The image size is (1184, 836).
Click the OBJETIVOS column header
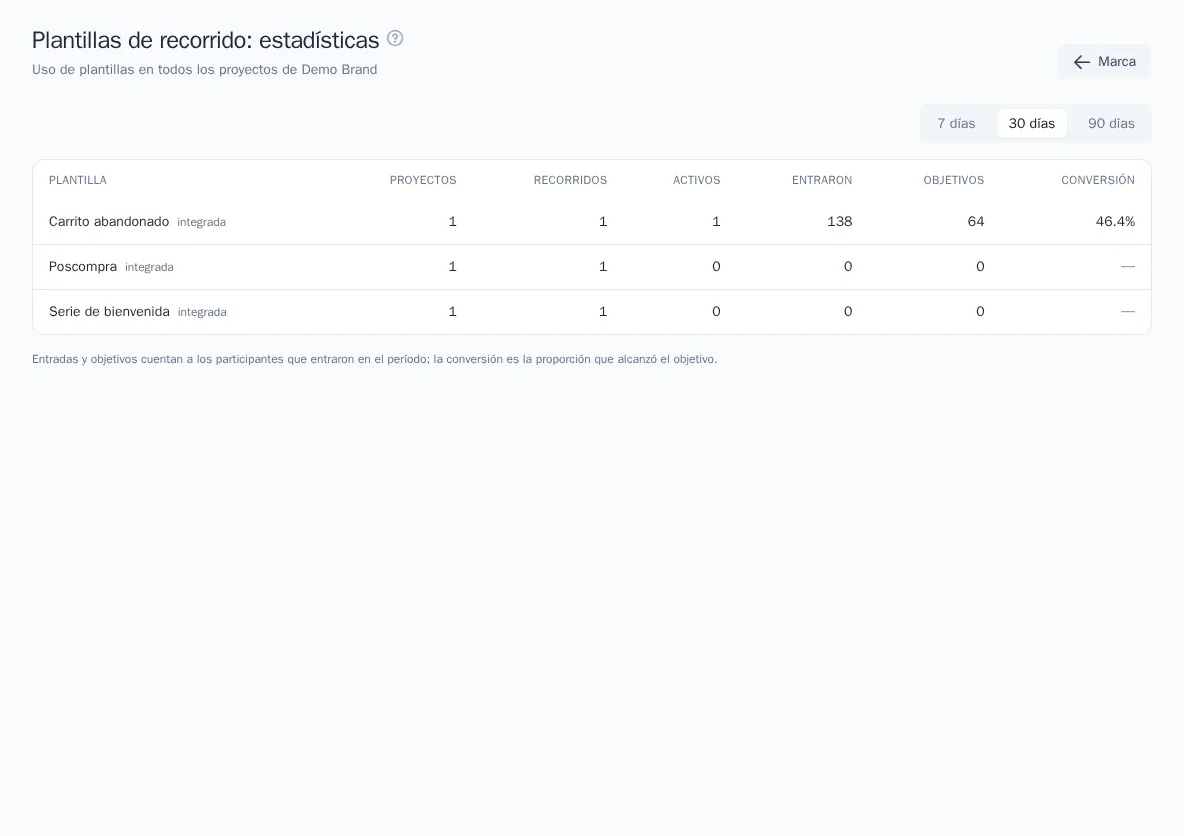(954, 180)
